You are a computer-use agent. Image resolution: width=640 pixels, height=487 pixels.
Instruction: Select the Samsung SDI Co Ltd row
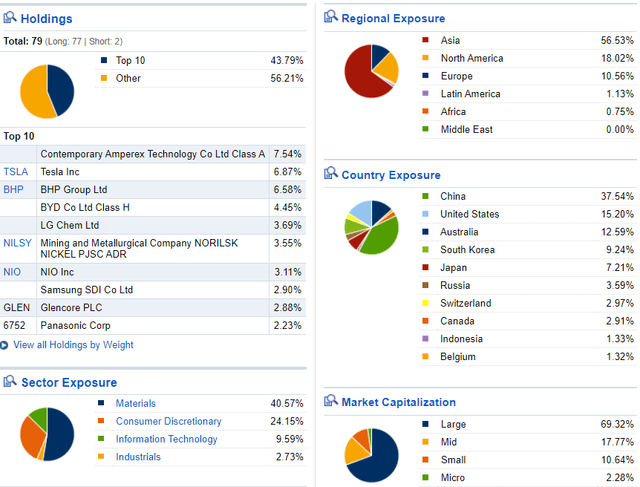point(153,290)
